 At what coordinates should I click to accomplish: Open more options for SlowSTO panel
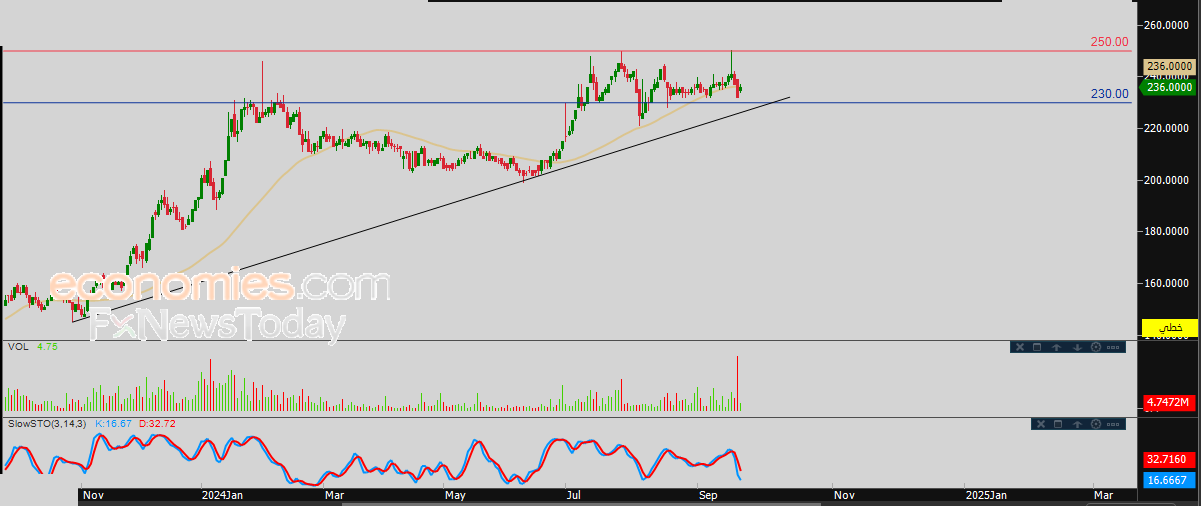(x=1113, y=424)
